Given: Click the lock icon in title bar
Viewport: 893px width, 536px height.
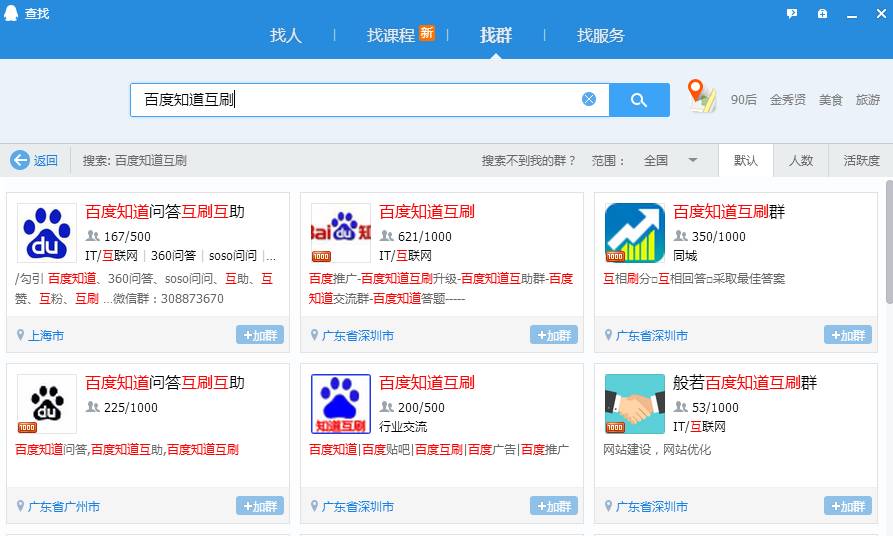Looking at the screenshot, I should (x=822, y=14).
